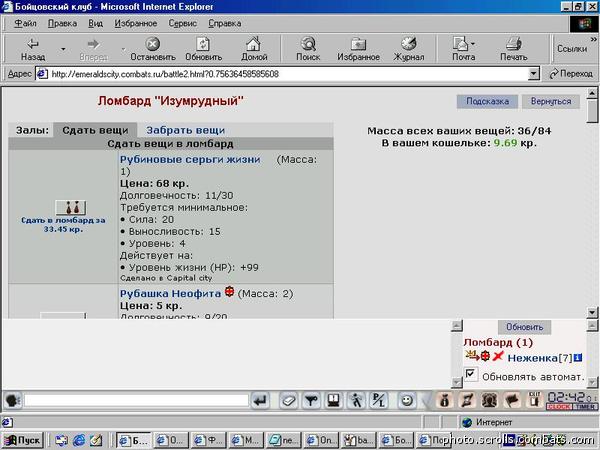This screenshot has width=600, height=450.
Task: Switch to the Сдать вещи tab
Action: pyautogui.click(x=95, y=130)
